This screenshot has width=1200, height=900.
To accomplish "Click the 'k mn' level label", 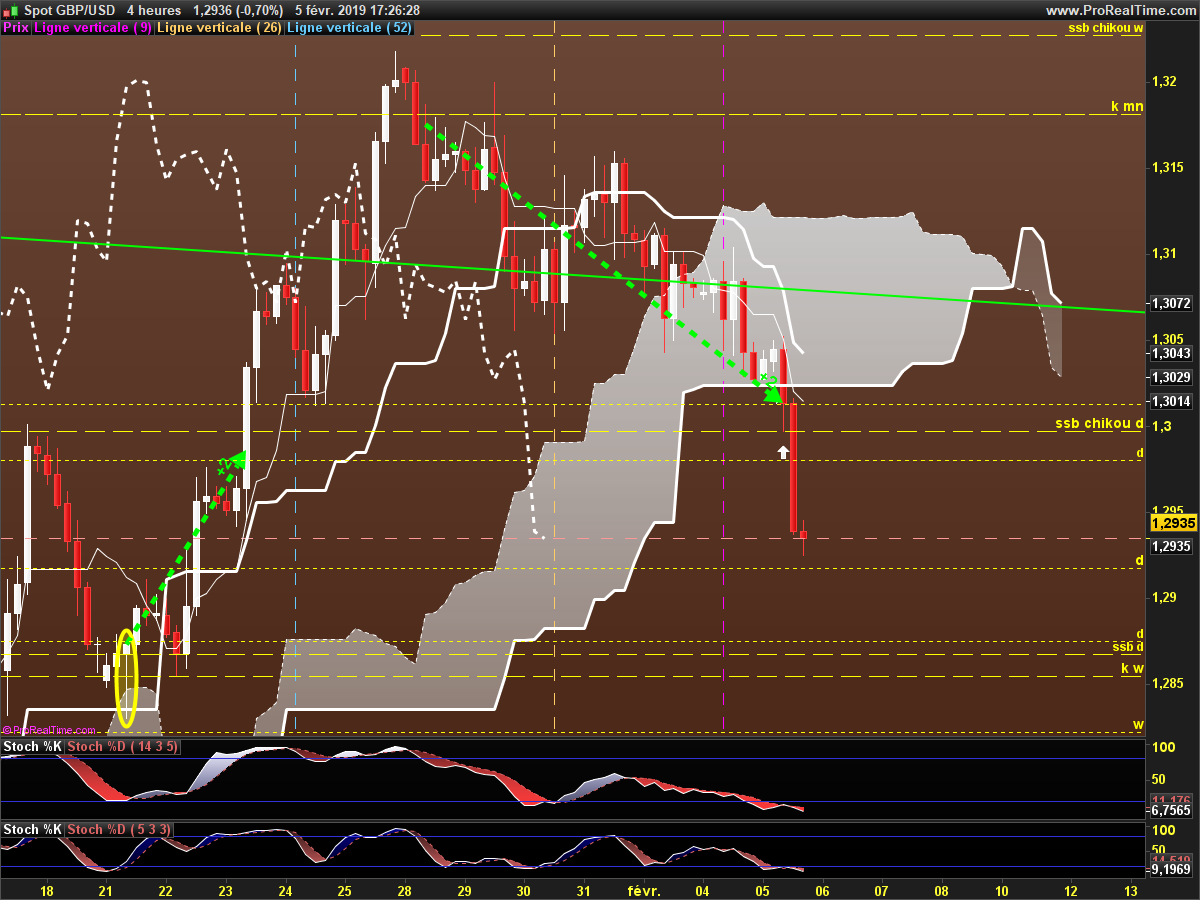I will tap(1127, 105).
